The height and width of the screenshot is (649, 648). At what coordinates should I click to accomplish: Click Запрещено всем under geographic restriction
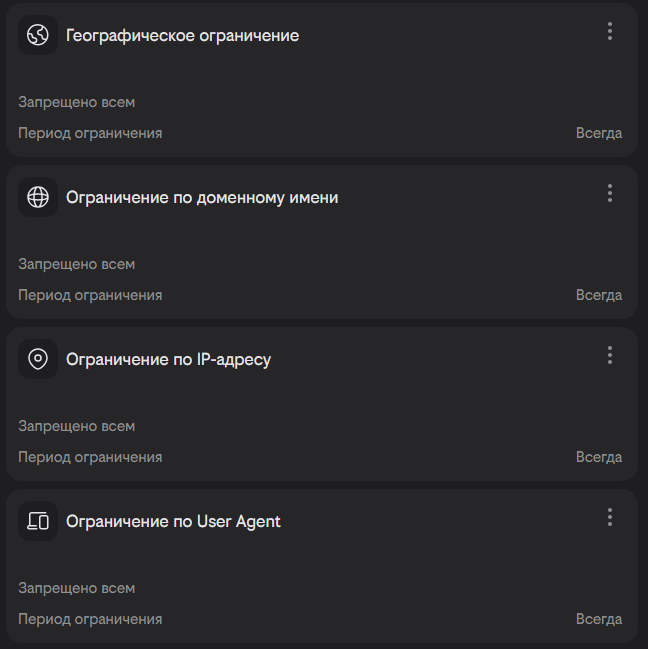[76, 102]
